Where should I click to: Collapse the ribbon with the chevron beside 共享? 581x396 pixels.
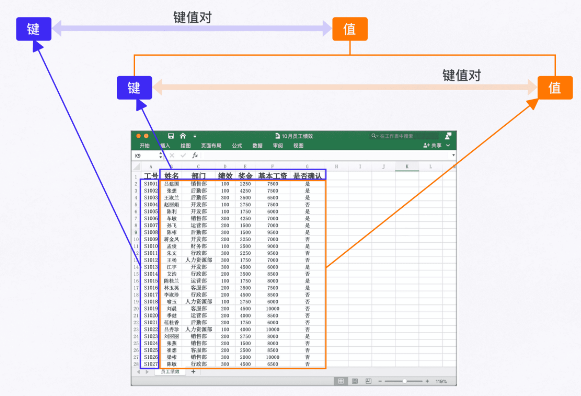point(448,146)
